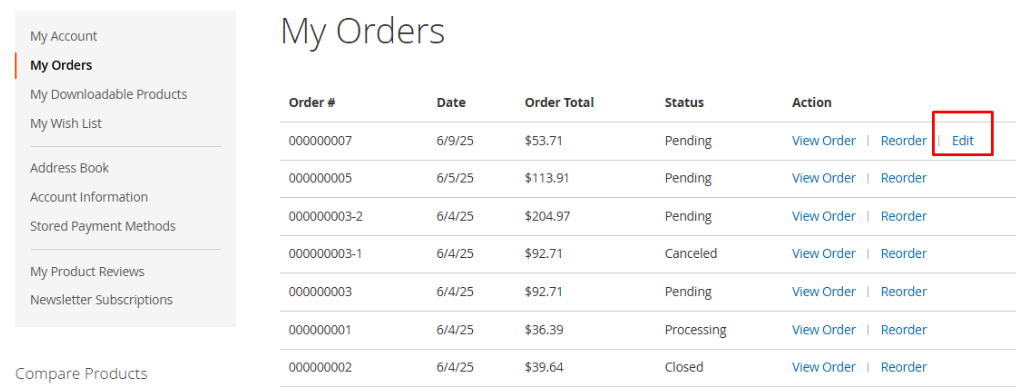
Task: Open My Account in sidebar
Action: 64,36
